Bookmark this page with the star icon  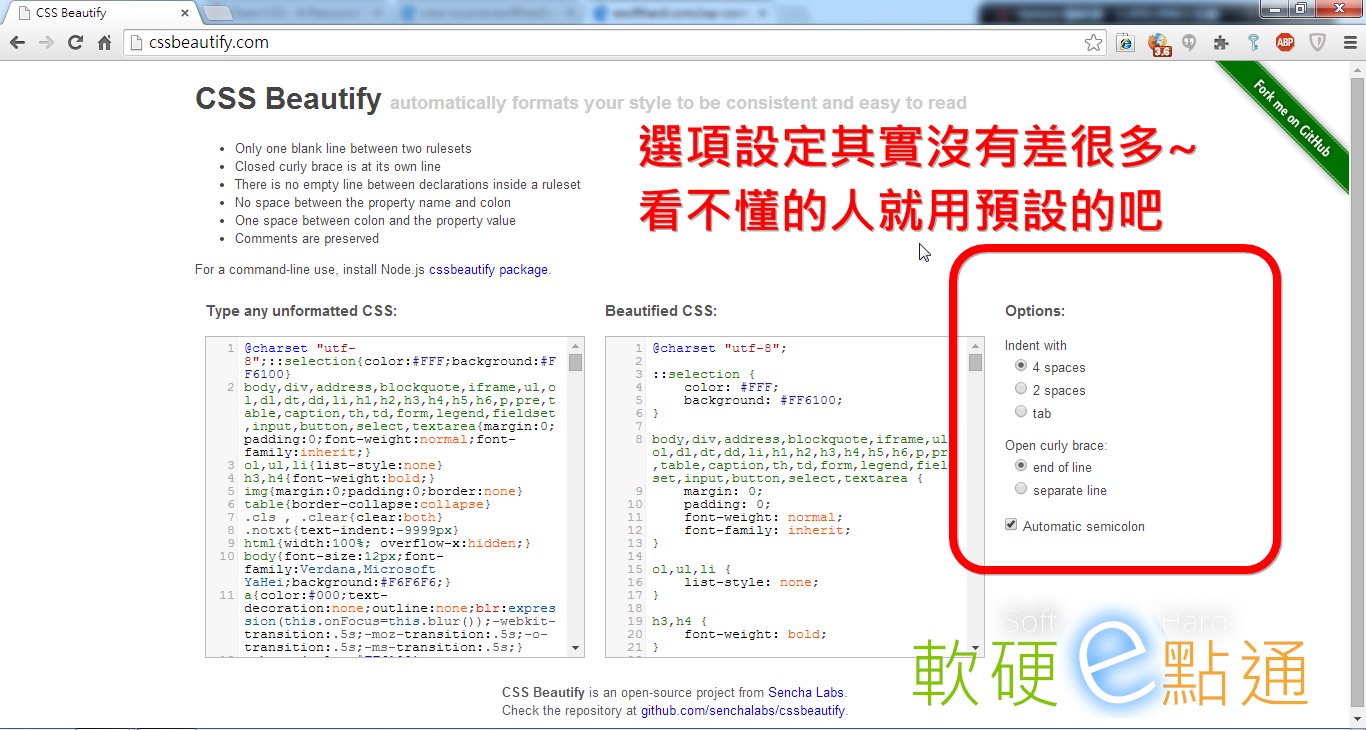(1094, 42)
